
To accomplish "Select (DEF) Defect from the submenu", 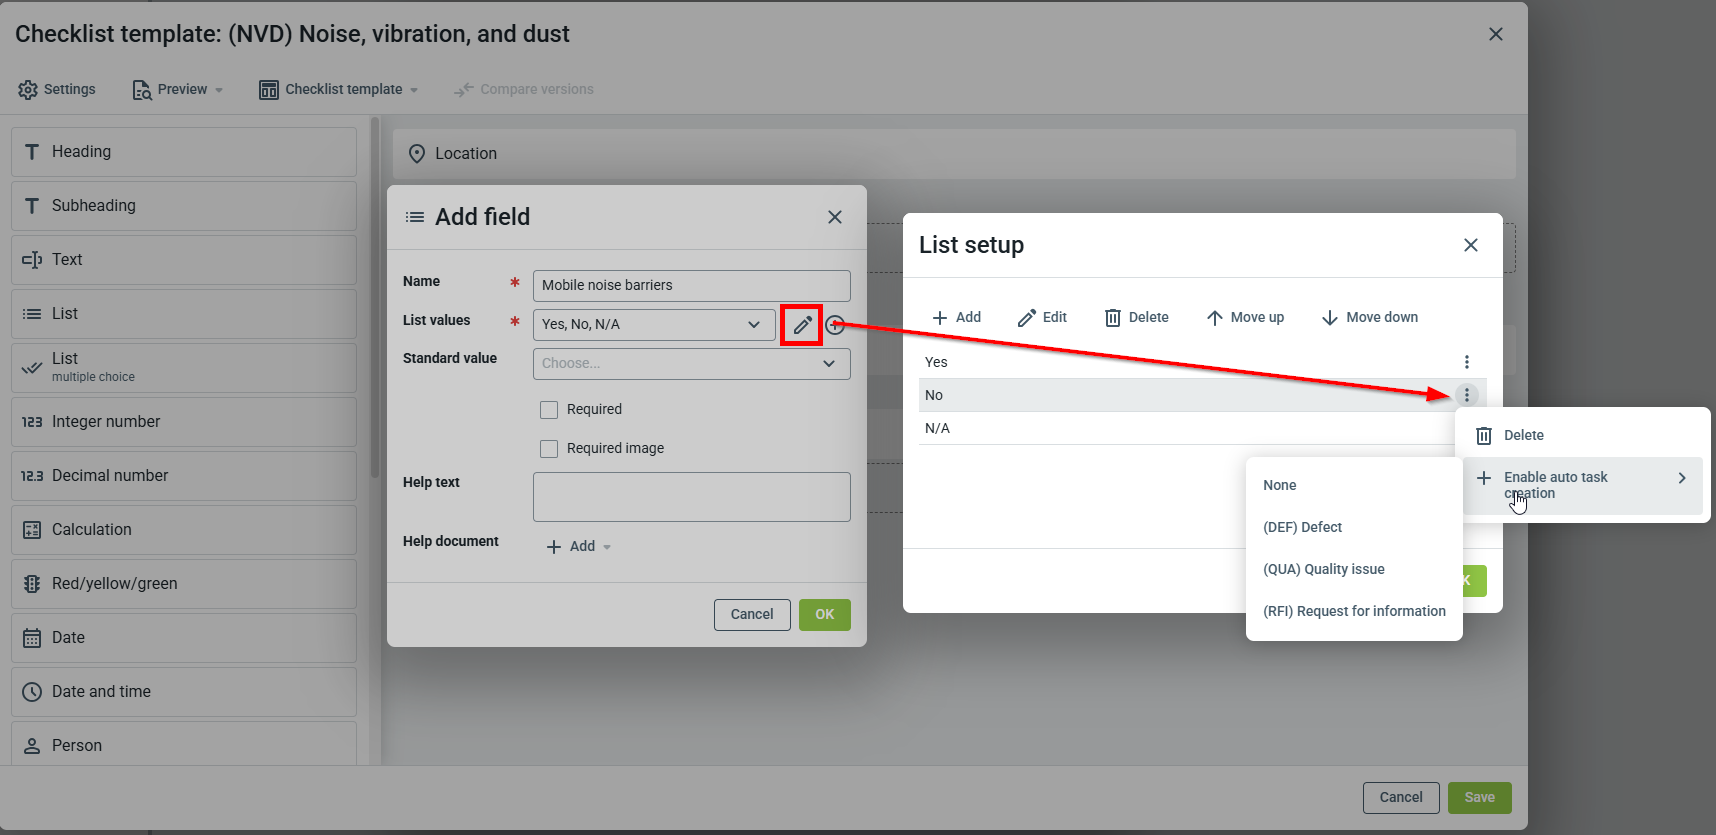I will pos(1302,527).
